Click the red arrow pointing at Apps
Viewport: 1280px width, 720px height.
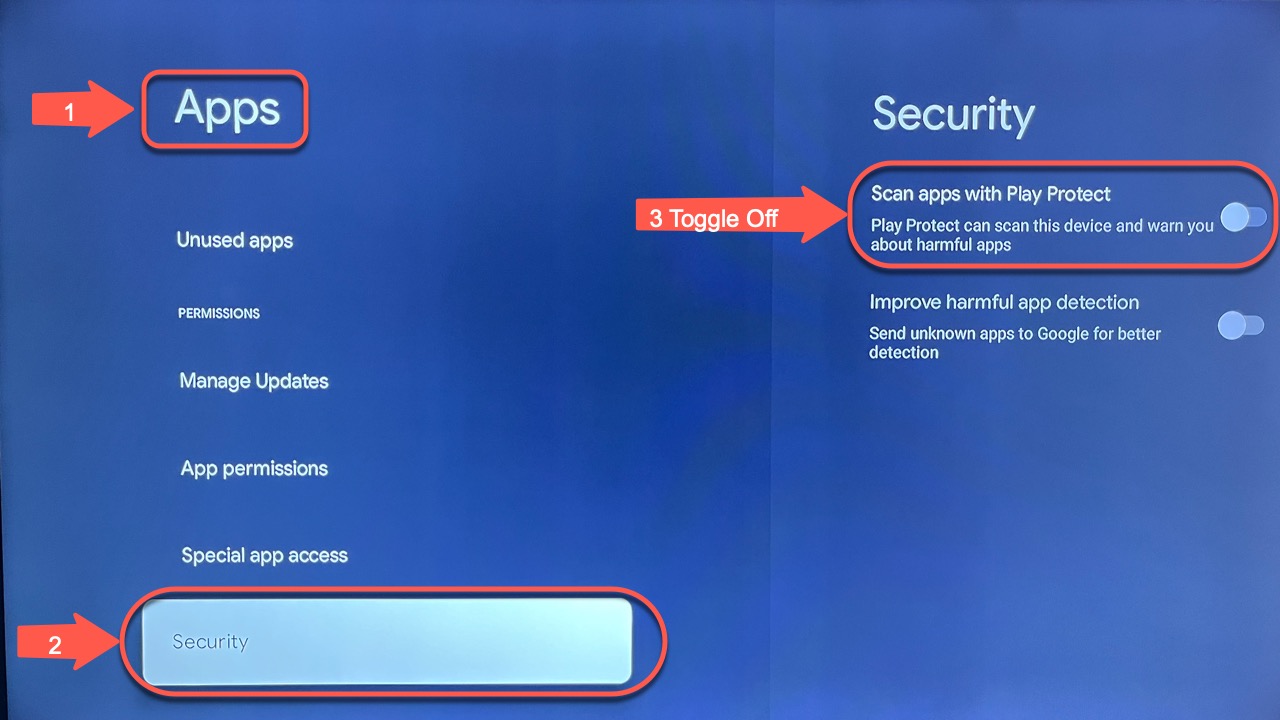[x=83, y=110]
